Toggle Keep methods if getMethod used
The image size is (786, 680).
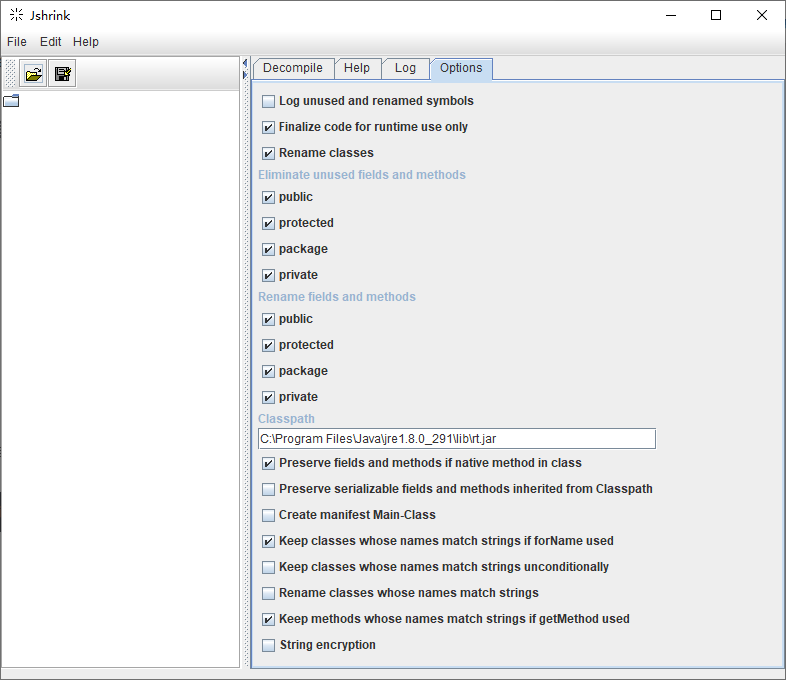pyautogui.click(x=269, y=620)
